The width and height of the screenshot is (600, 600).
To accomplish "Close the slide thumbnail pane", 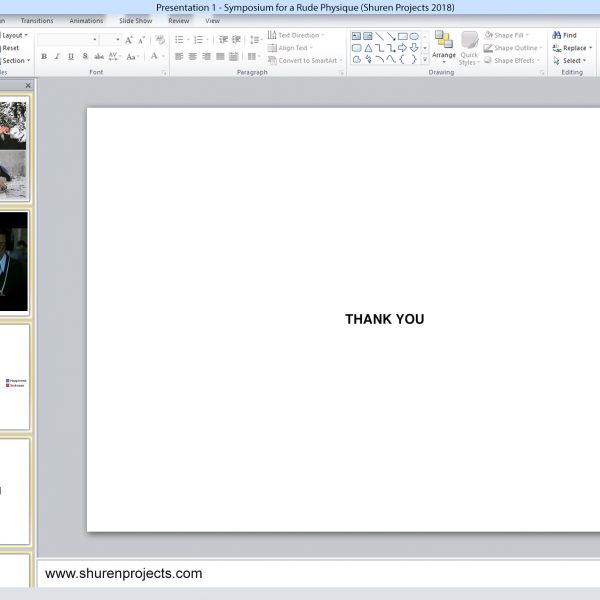I will [27, 86].
